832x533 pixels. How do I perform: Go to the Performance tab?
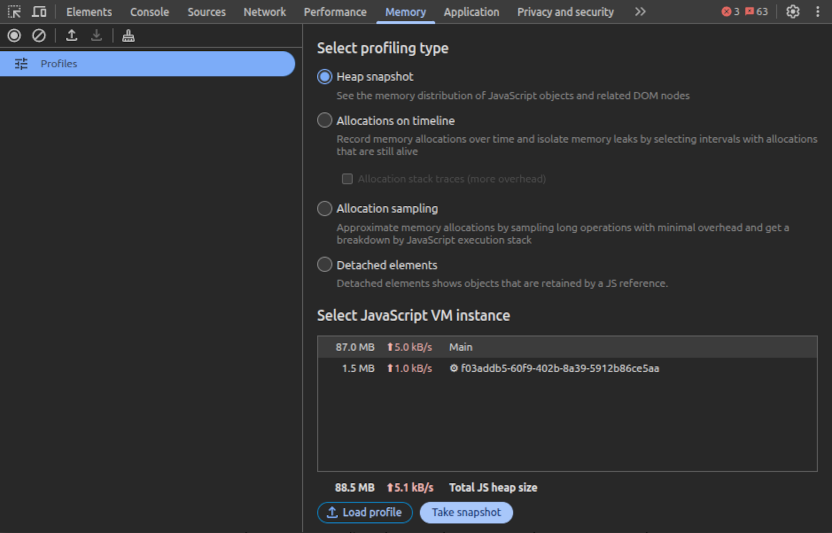pyautogui.click(x=335, y=12)
